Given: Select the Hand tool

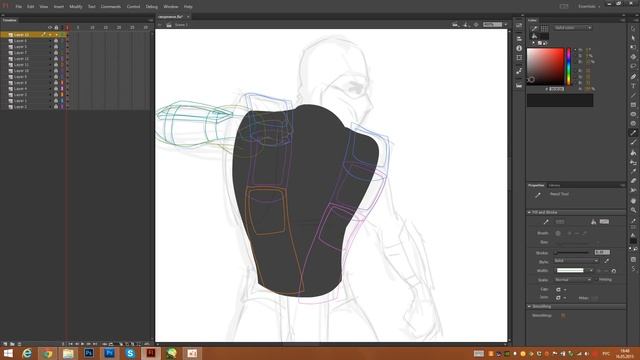Looking at the screenshot, I should (633, 201).
